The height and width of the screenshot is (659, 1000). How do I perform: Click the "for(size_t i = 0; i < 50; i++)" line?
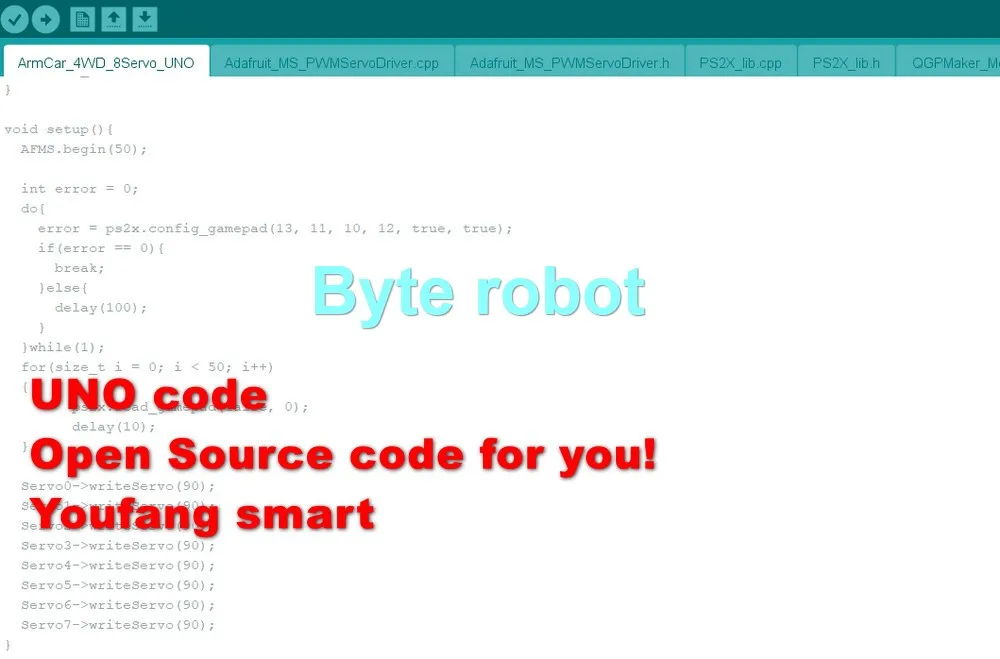click(x=147, y=367)
